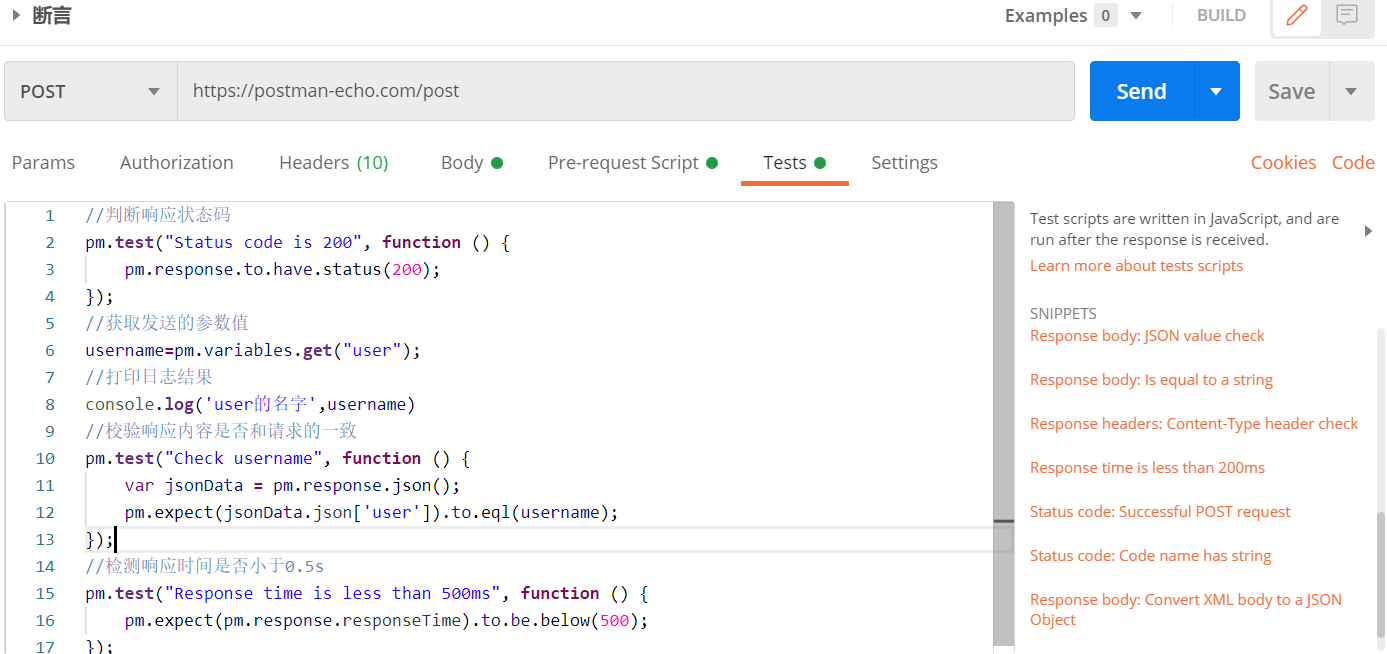Open the POST method dropdown

coord(91,91)
